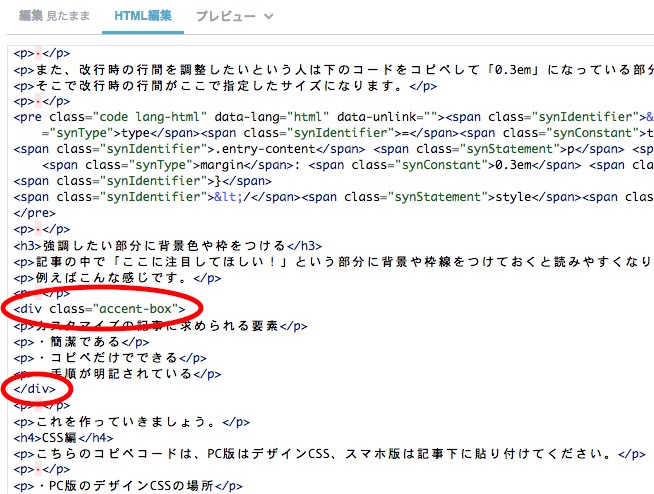Viewport: 654px width, 494px height.
Task: Click the line starting そこで改行時の行間が
Action: (x=225, y=85)
